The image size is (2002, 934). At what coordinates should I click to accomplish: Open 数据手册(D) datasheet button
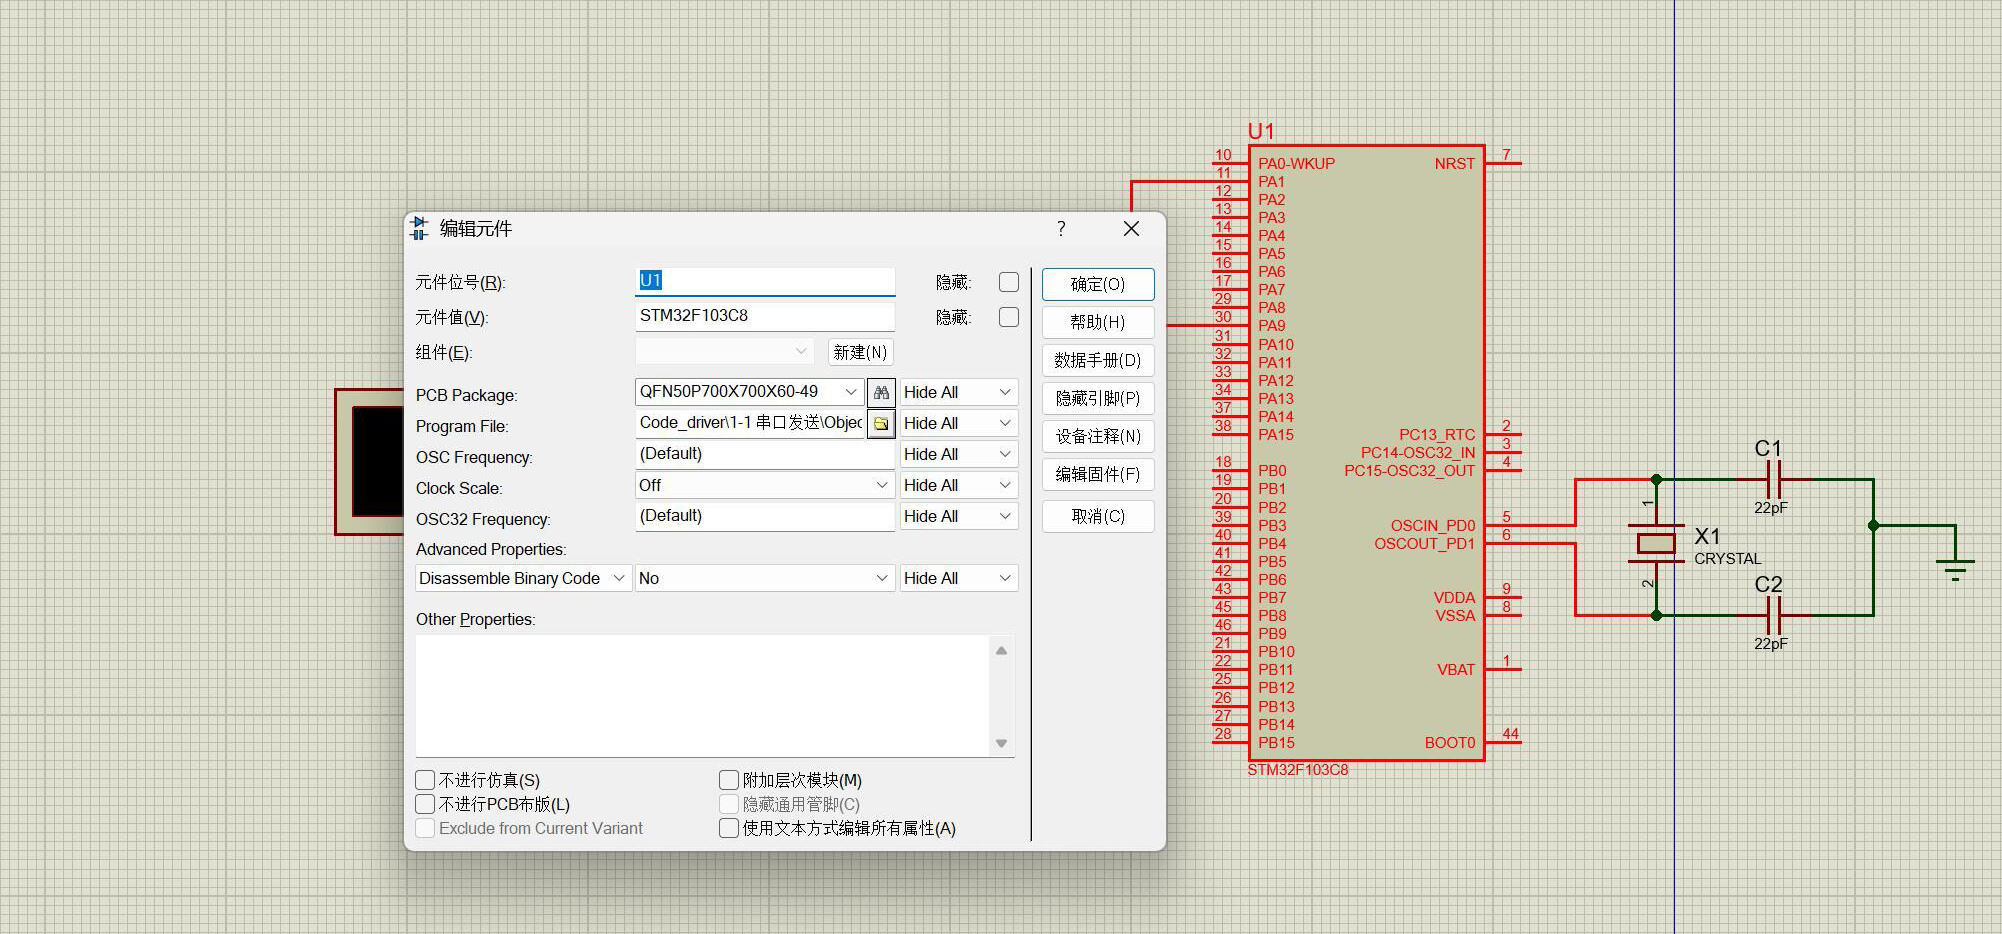coord(1098,360)
